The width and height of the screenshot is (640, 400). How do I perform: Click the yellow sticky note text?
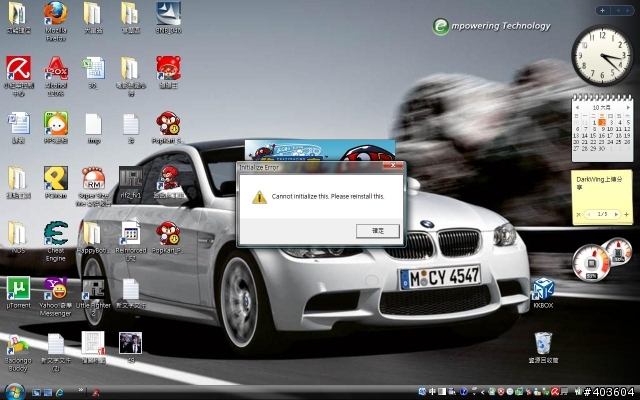pyautogui.click(x=599, y=183)
